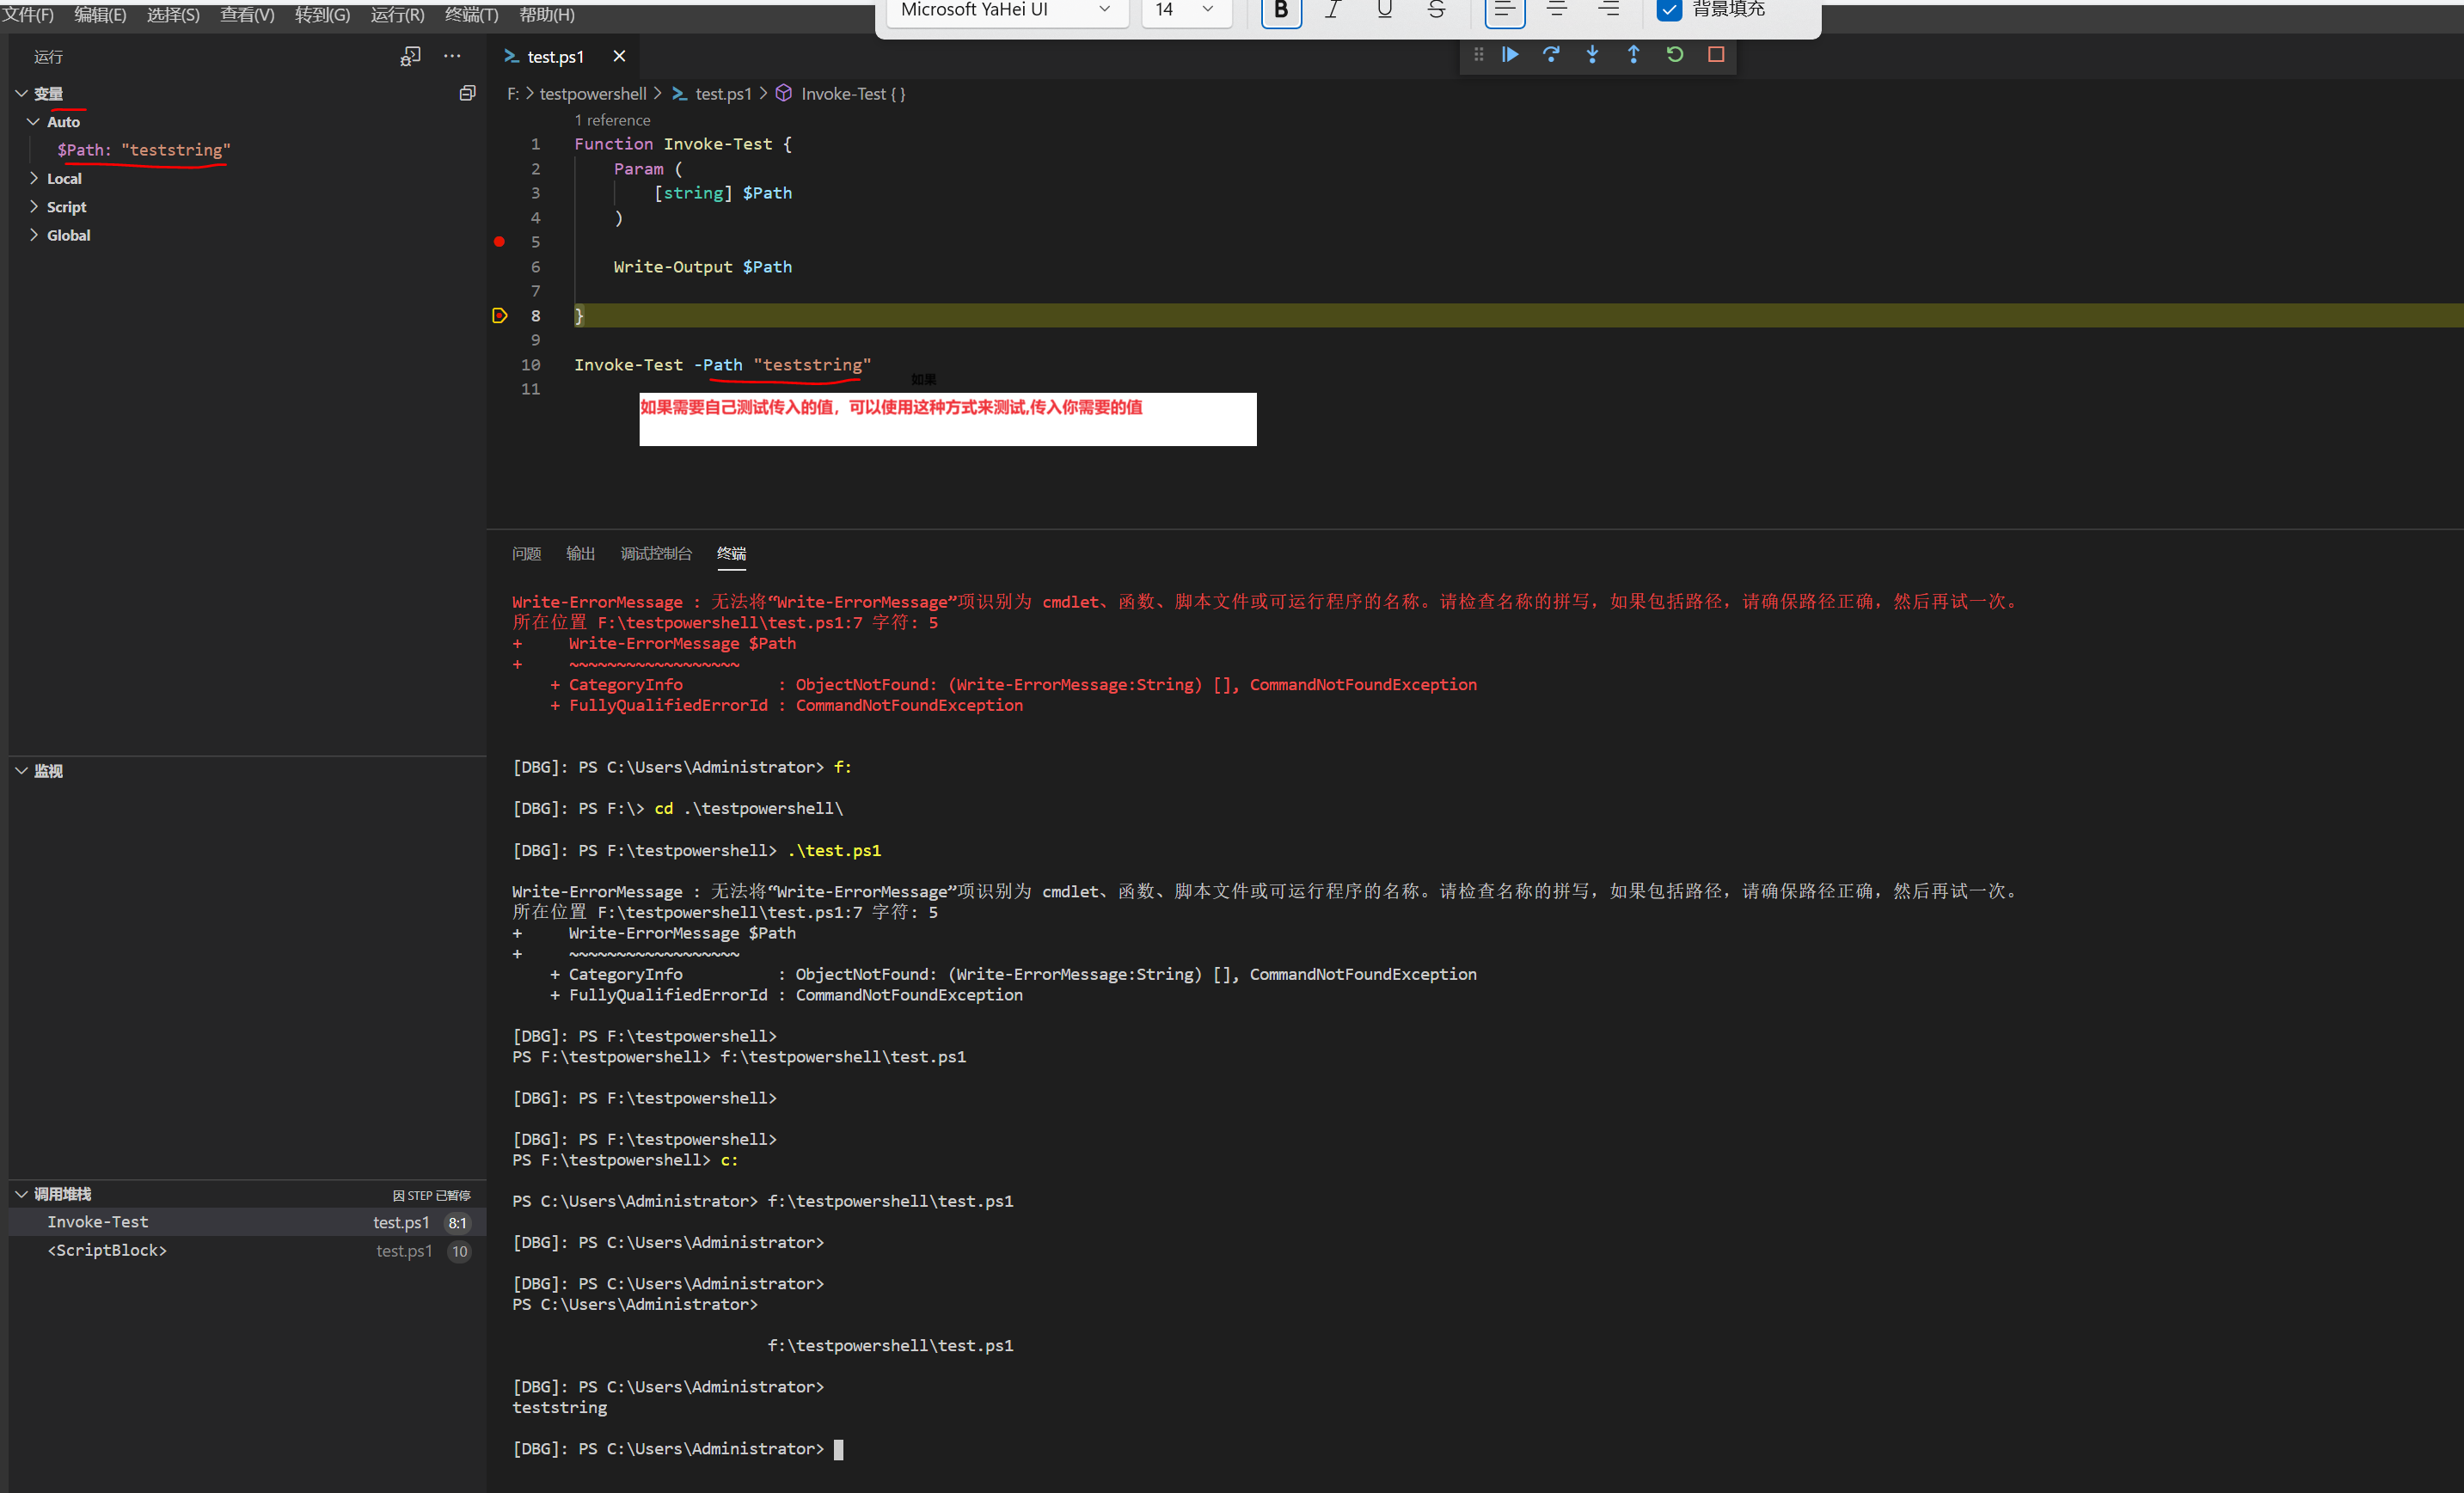Click the Step Over debug icon
2464x1493 pixels.
(x=1553, y=58)
